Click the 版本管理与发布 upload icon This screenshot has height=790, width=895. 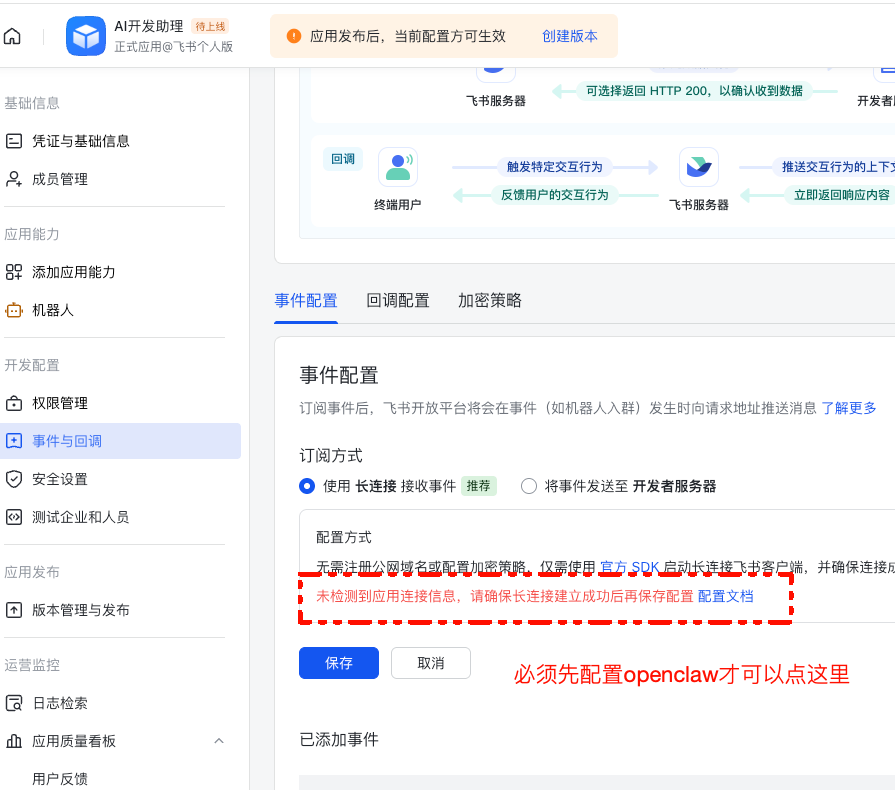[x=14, y=610]
